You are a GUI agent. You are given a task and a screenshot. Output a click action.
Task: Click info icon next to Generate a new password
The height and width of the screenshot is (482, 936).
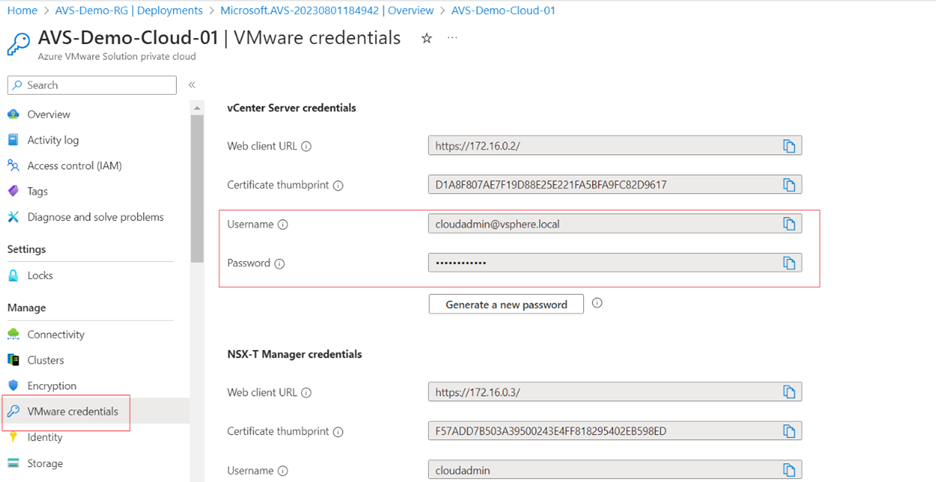[x=597, y=303]
